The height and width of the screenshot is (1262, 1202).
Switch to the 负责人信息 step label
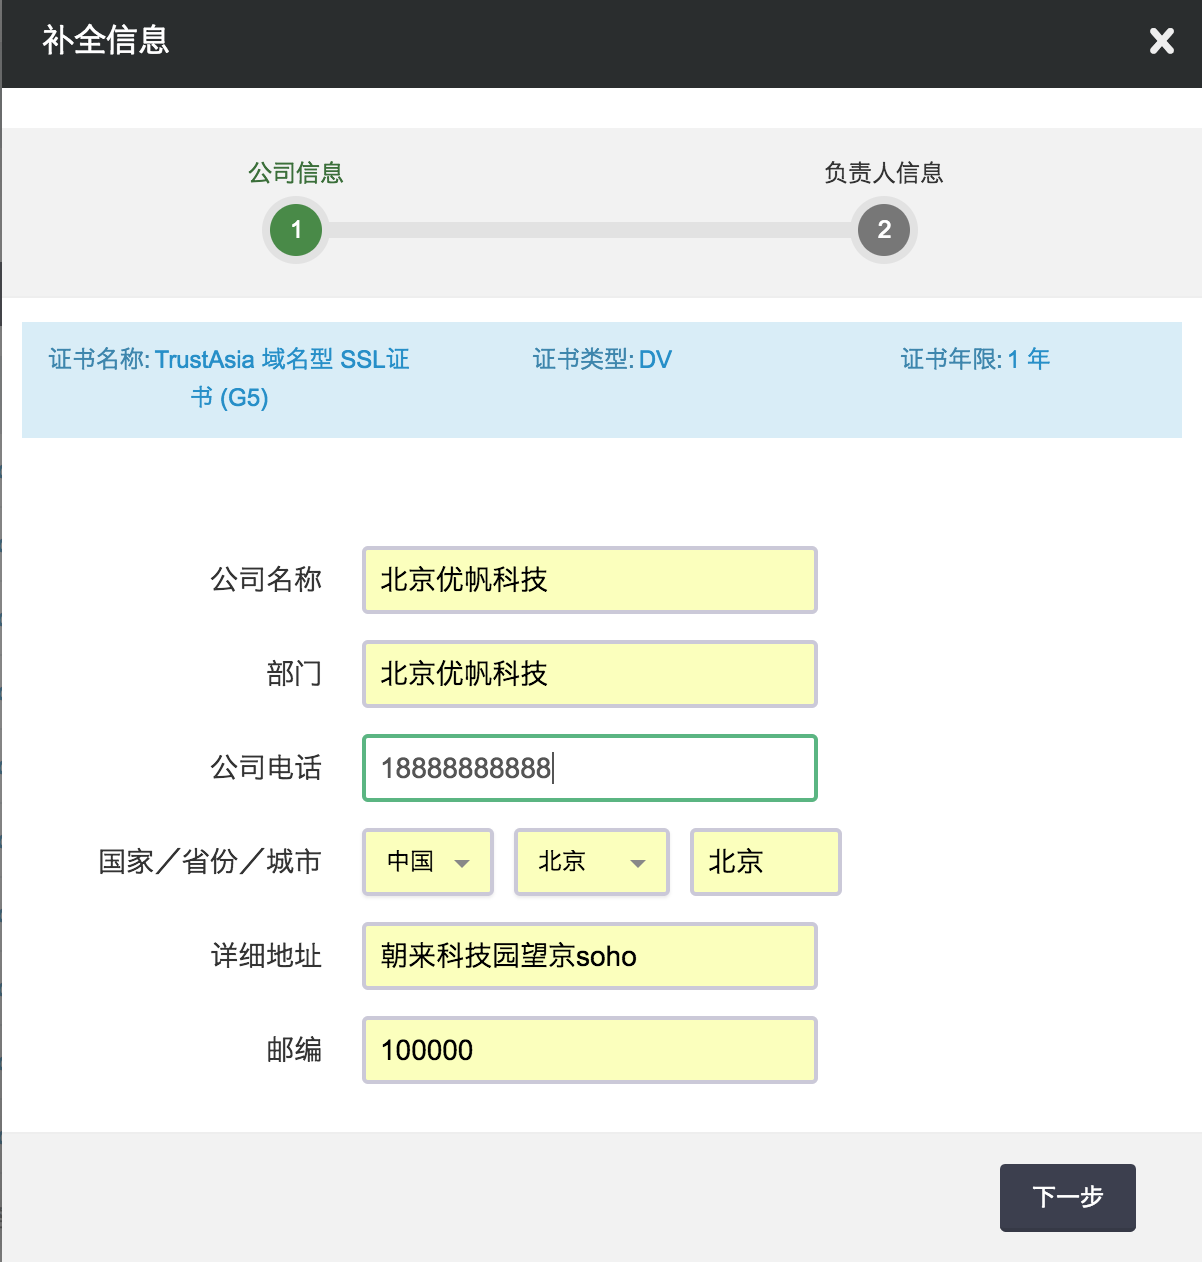(x=883, y=173)
